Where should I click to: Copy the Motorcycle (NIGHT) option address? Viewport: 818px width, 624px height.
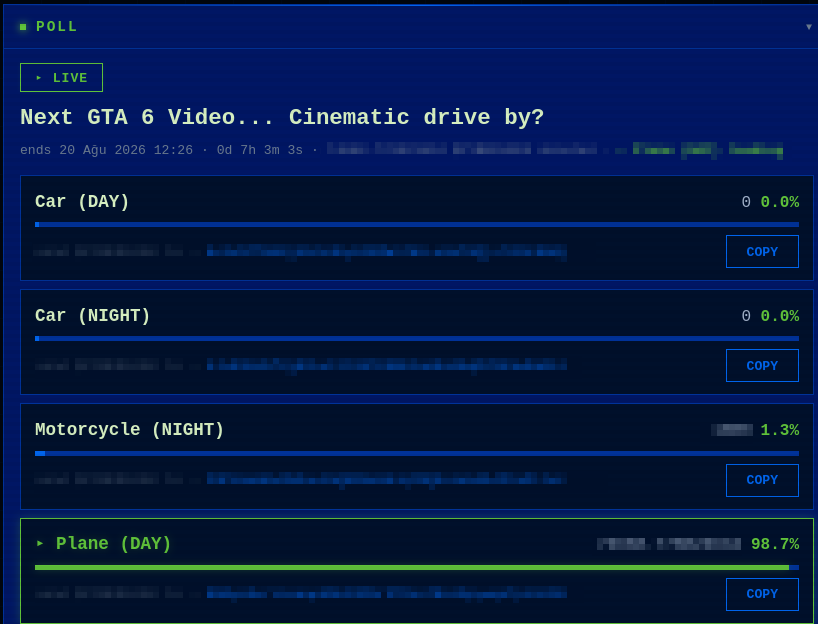click(x=762, y=480)
